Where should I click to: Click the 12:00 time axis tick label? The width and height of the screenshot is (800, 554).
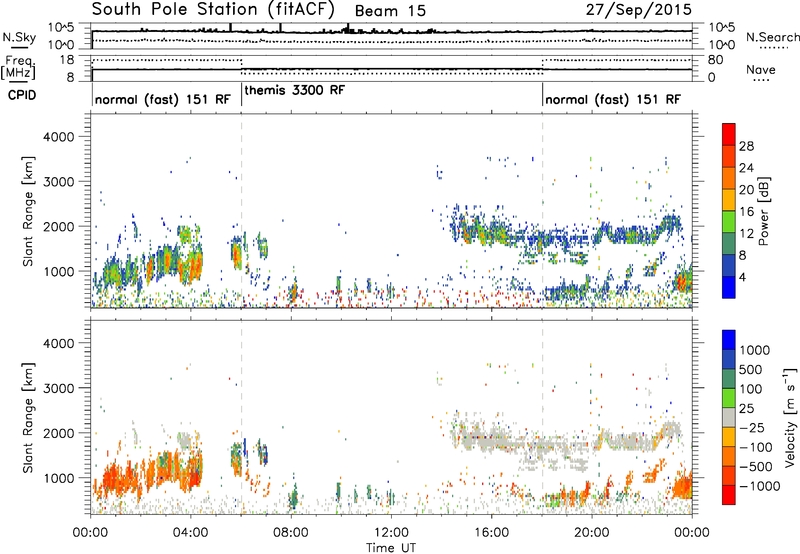click(391, 533)
